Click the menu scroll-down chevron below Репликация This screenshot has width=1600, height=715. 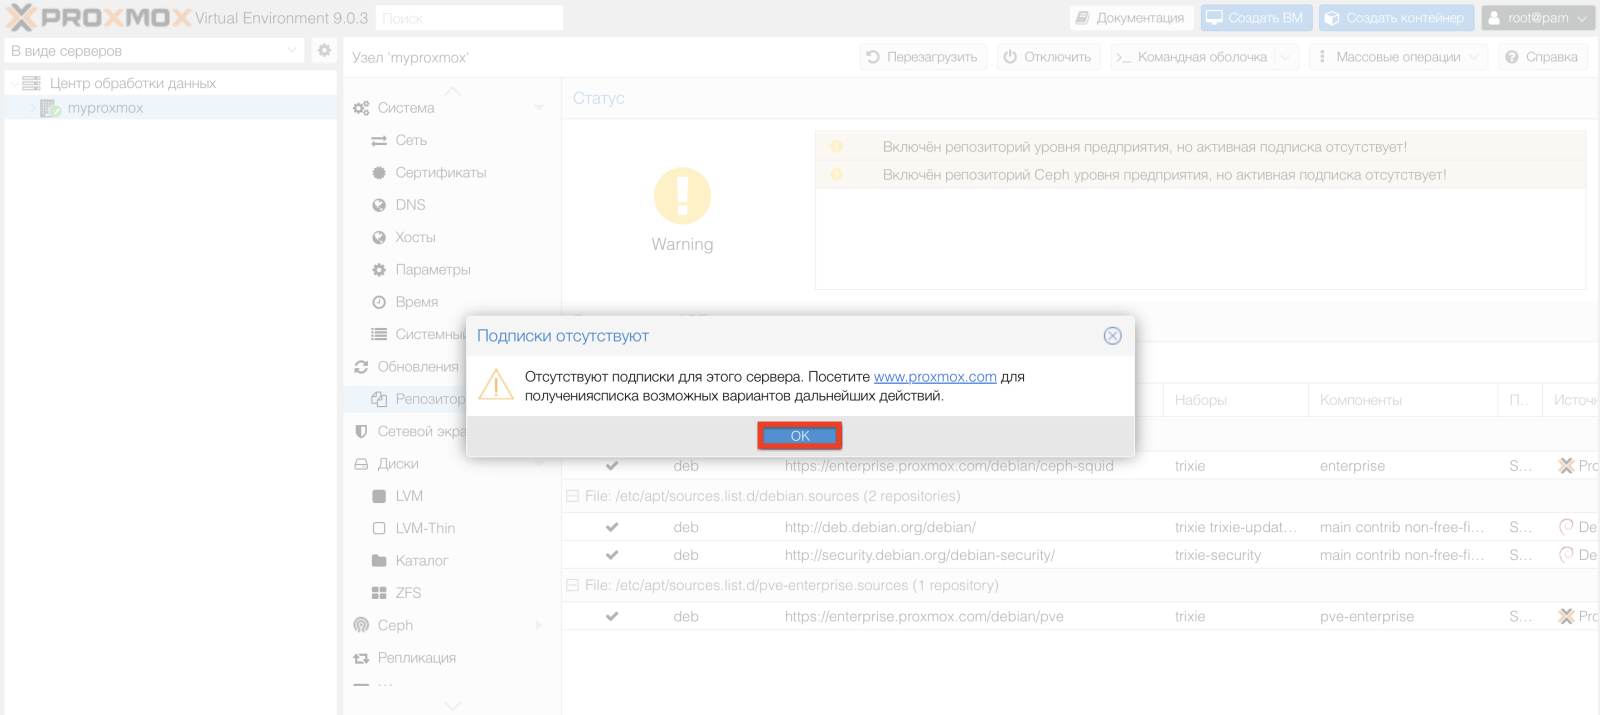(453, 705)
